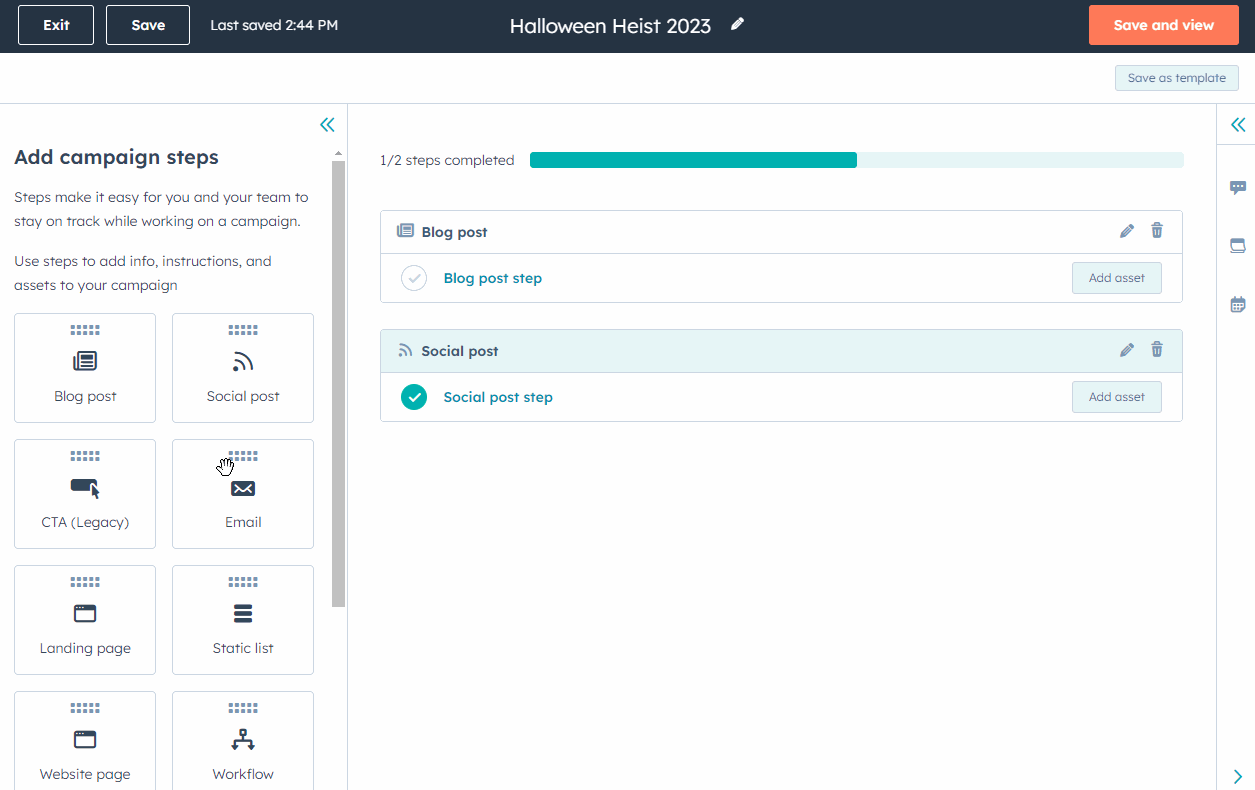This screenshot has width=1255, height=790.
Task: Click the steps completed progress bar
Action: (856, 160)
